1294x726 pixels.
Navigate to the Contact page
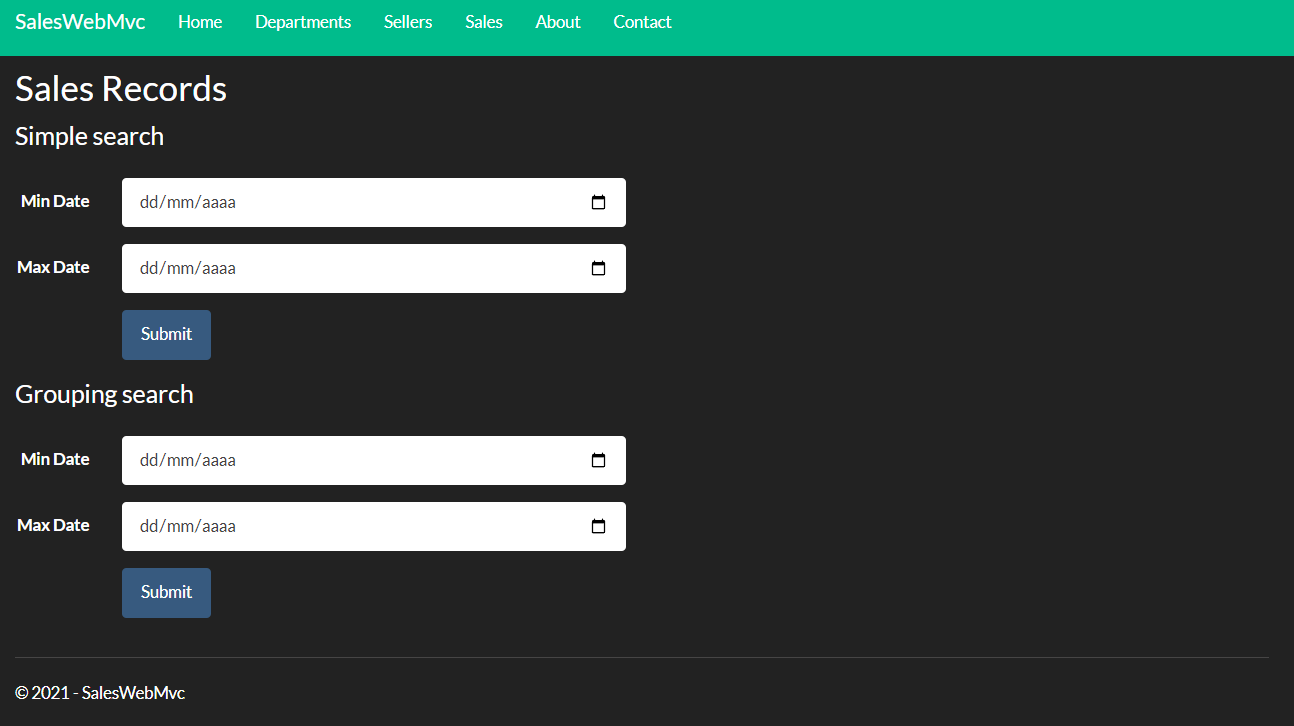pyautogui.click(x=642, y=21)
